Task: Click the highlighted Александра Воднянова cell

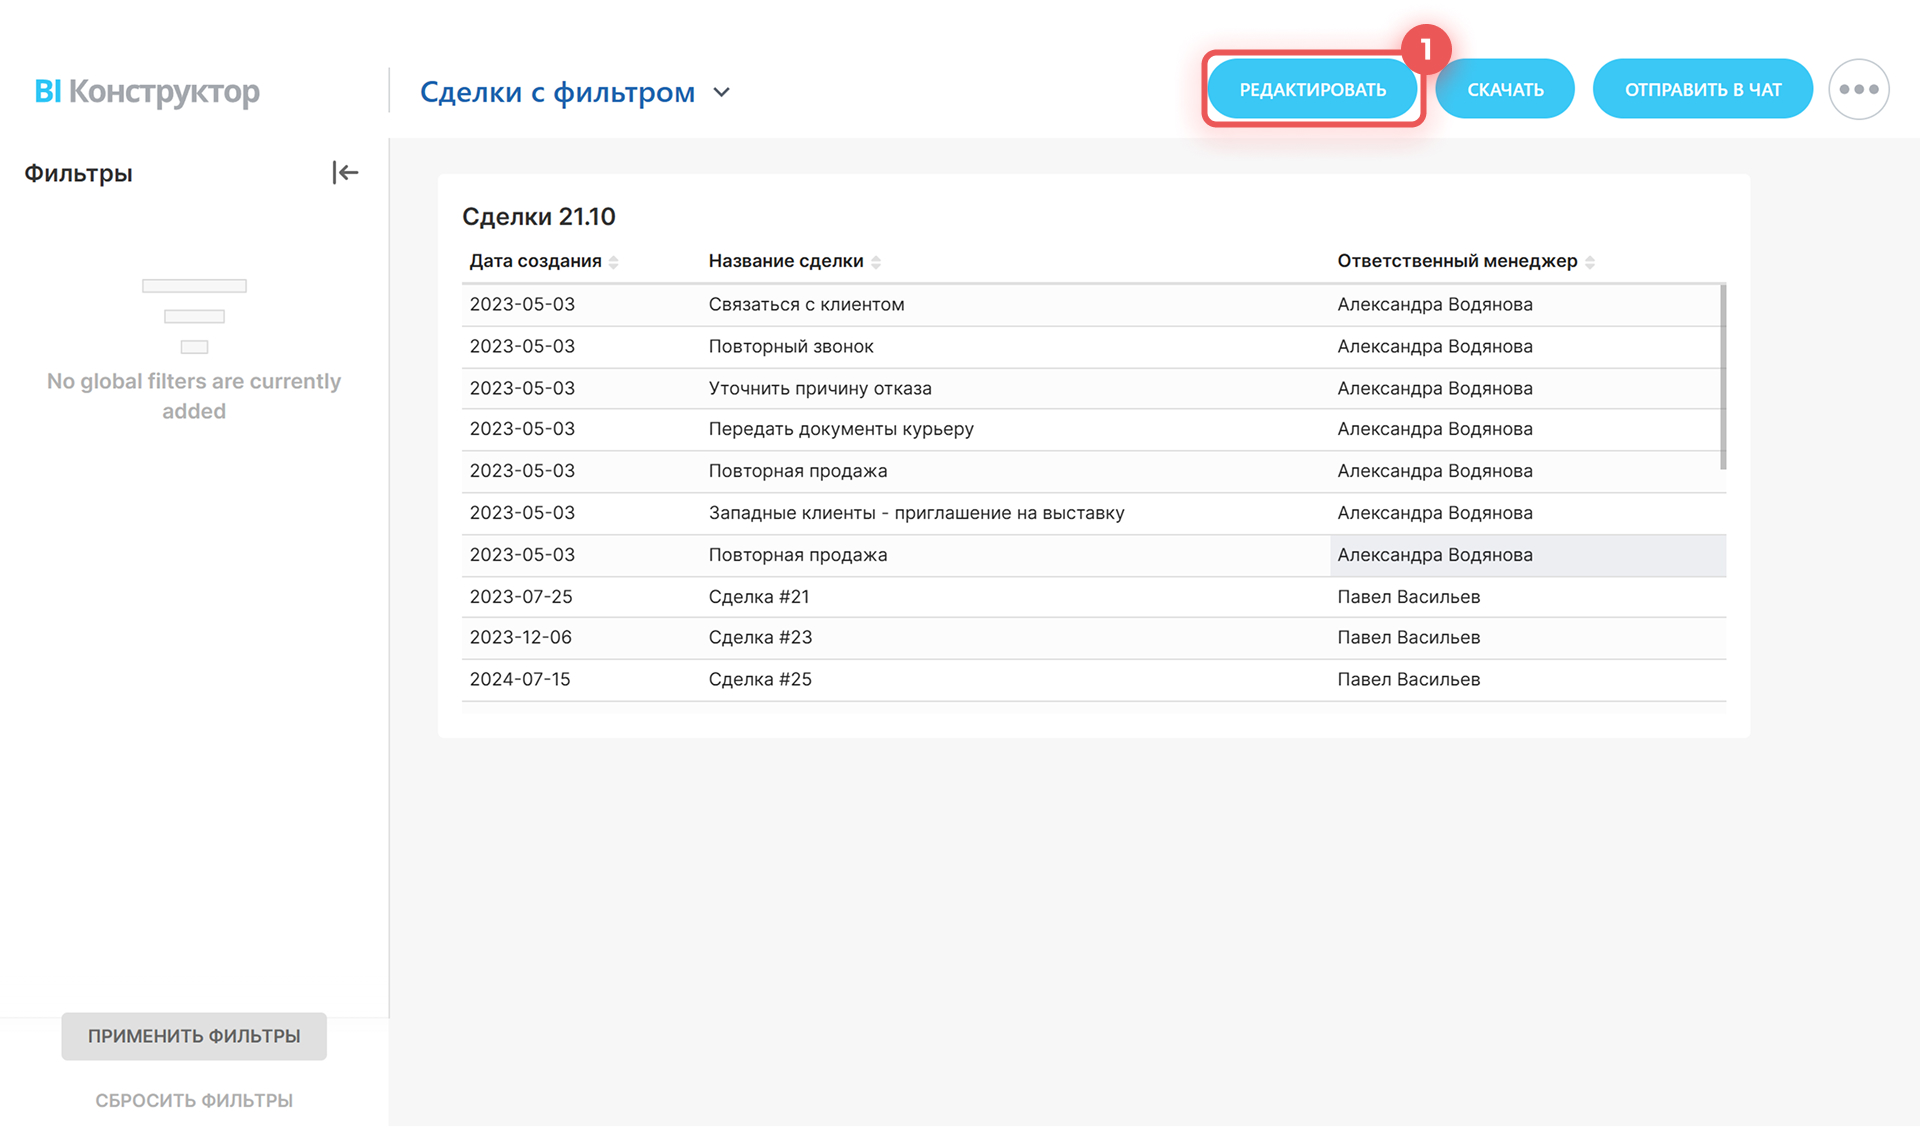Action: coord(1434,555)
